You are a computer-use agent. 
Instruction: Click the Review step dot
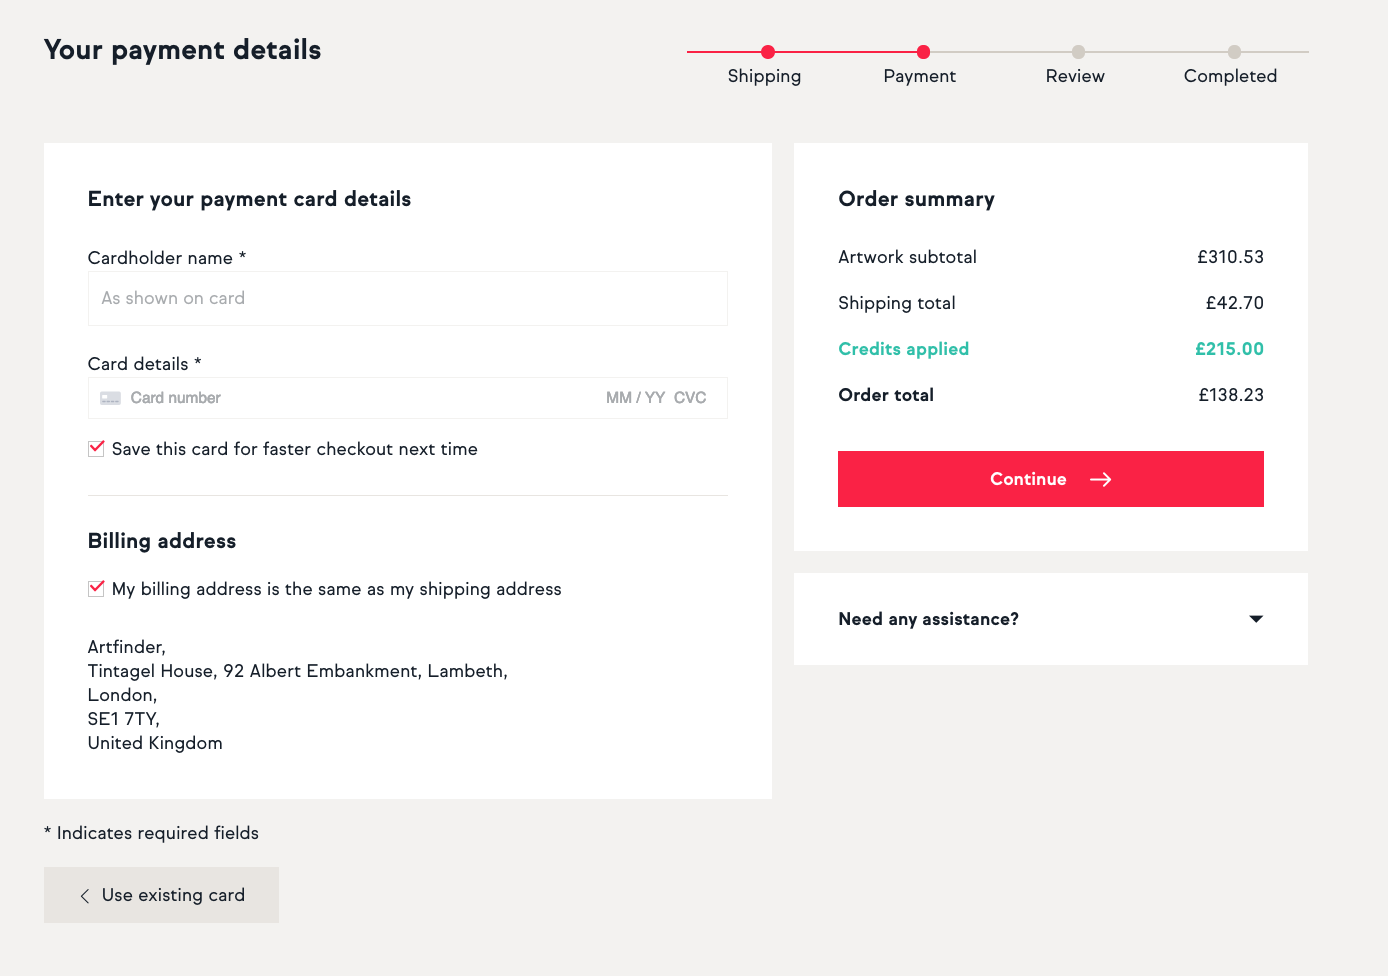1078,52
